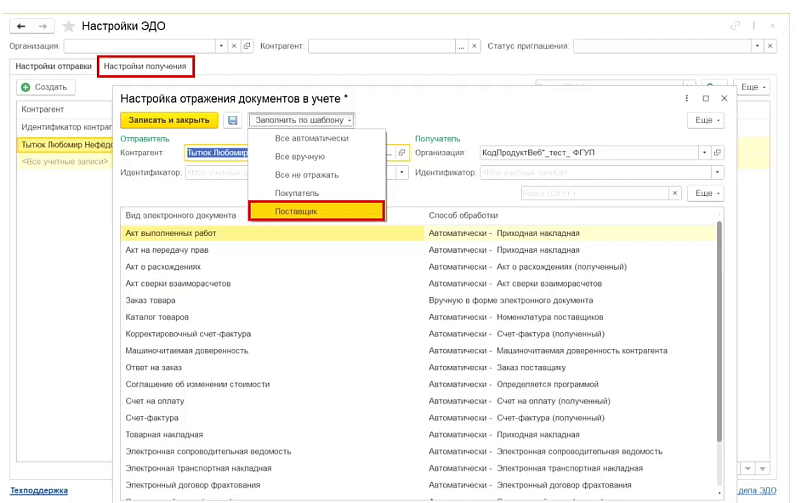Click the document list vertical scrollbar
Viewport: 799px width, 503px height.
pyautogui.click(x=720, y=331)
